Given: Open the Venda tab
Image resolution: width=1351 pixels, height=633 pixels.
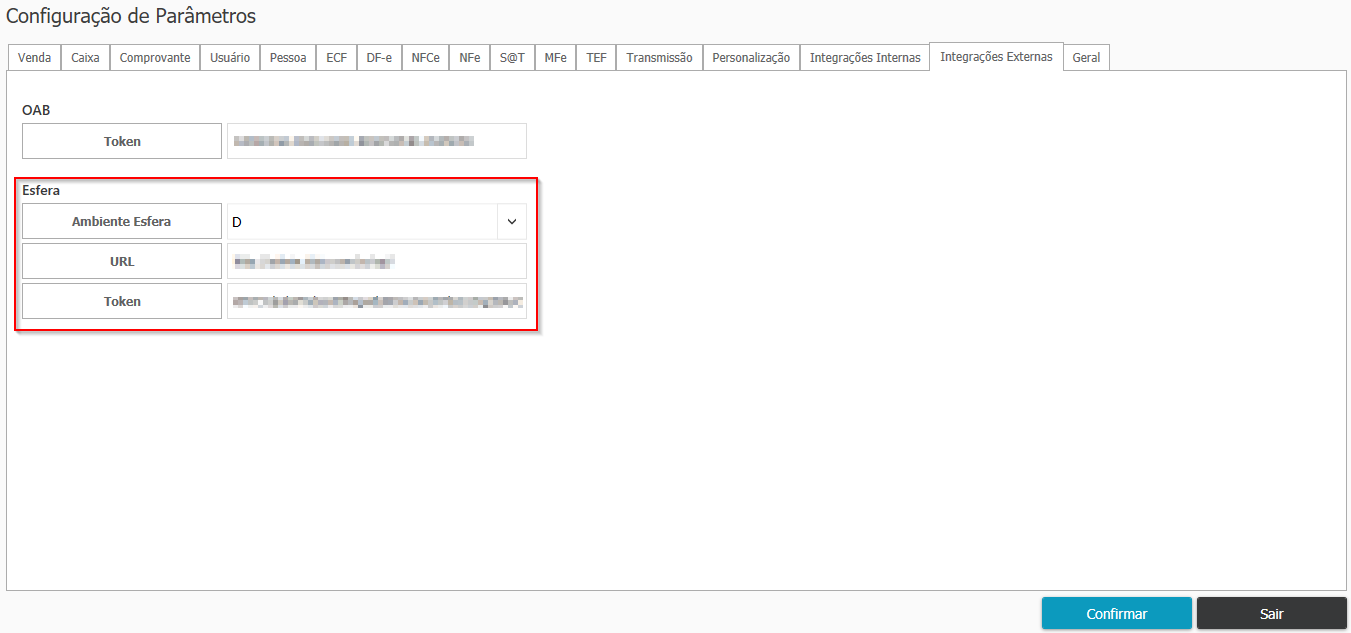Looking at the screenshot, I should (x=34, y=58).
